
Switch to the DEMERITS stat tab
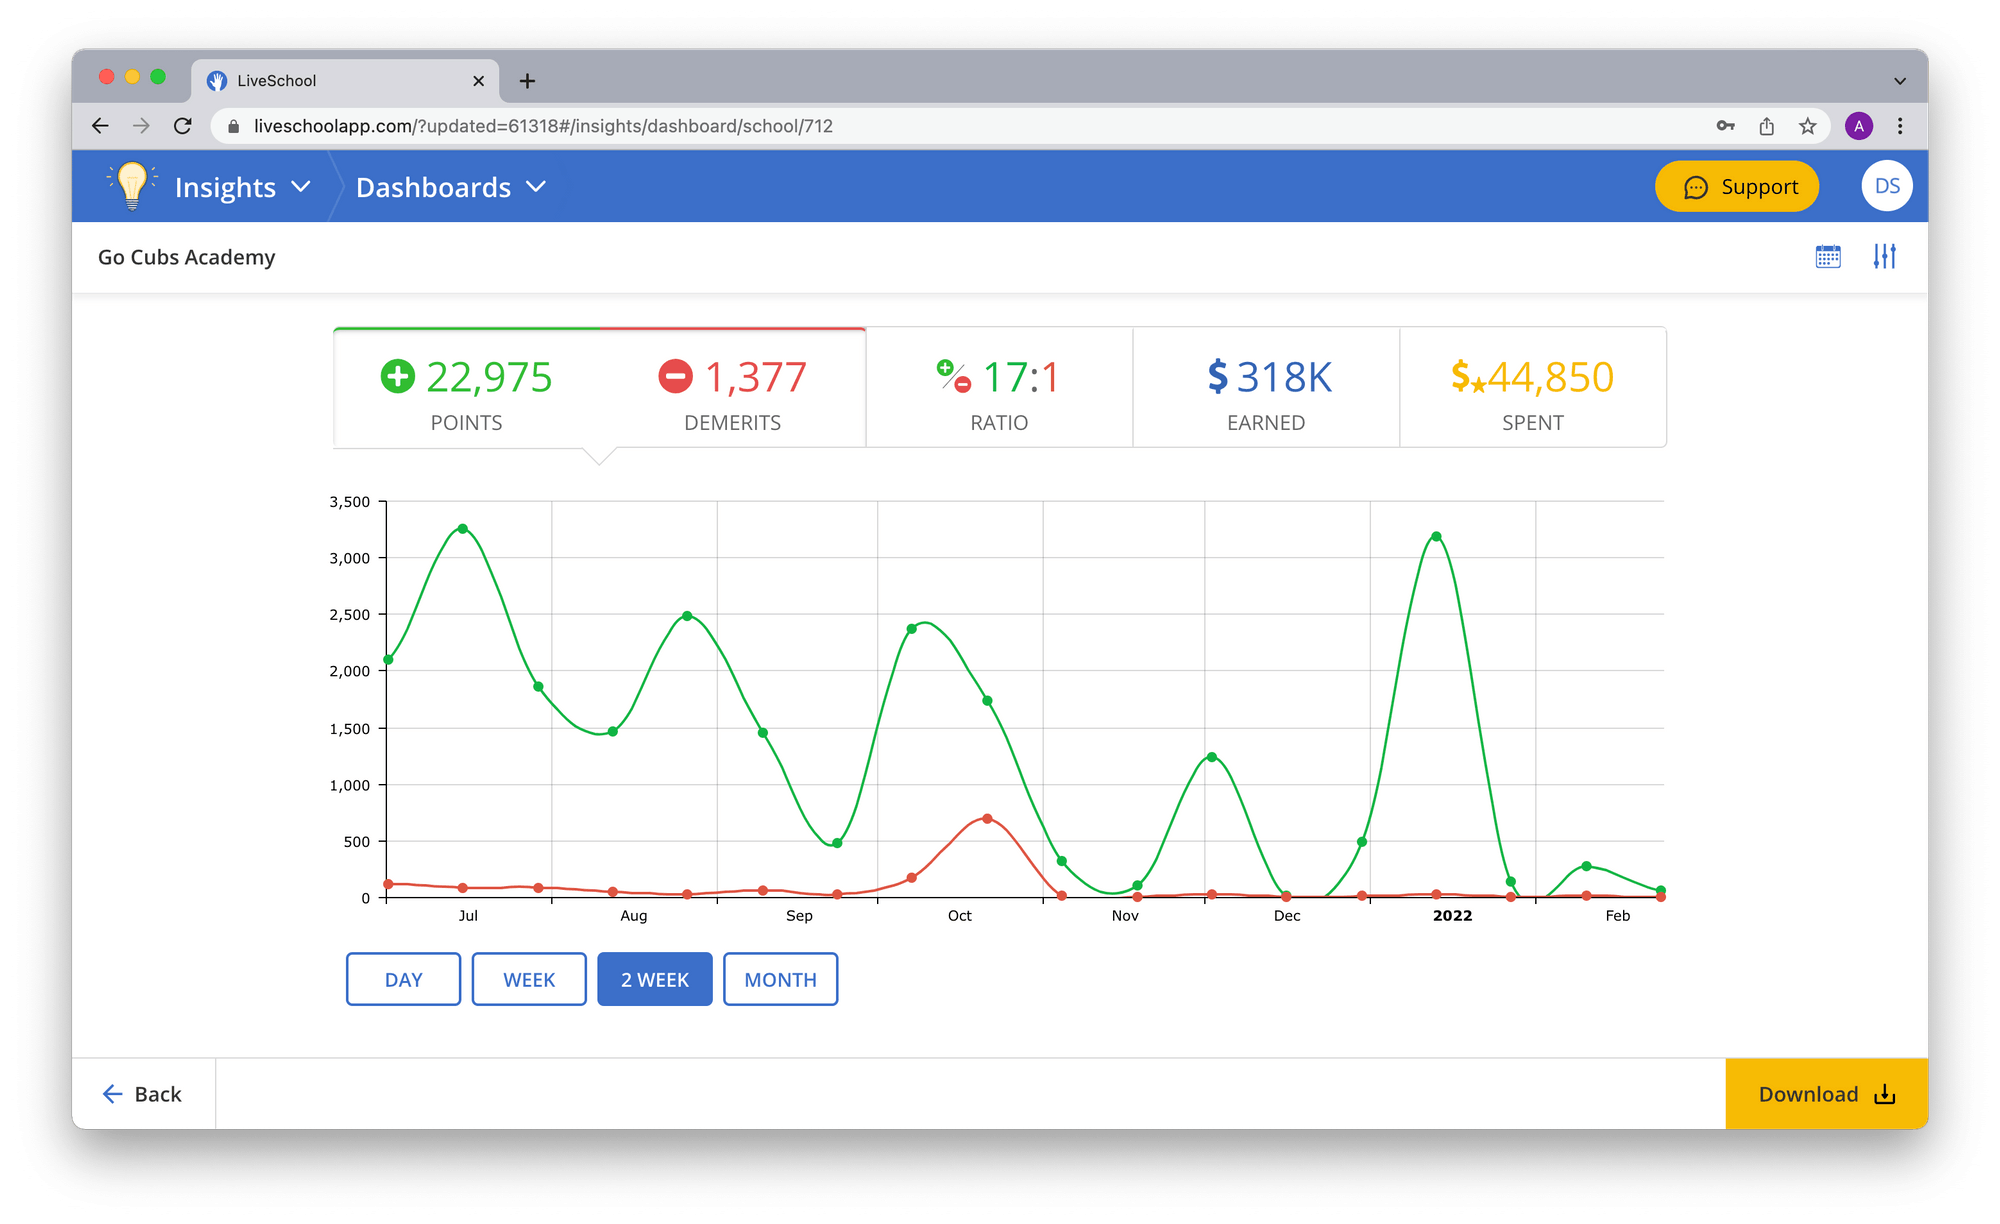(733, 390)
